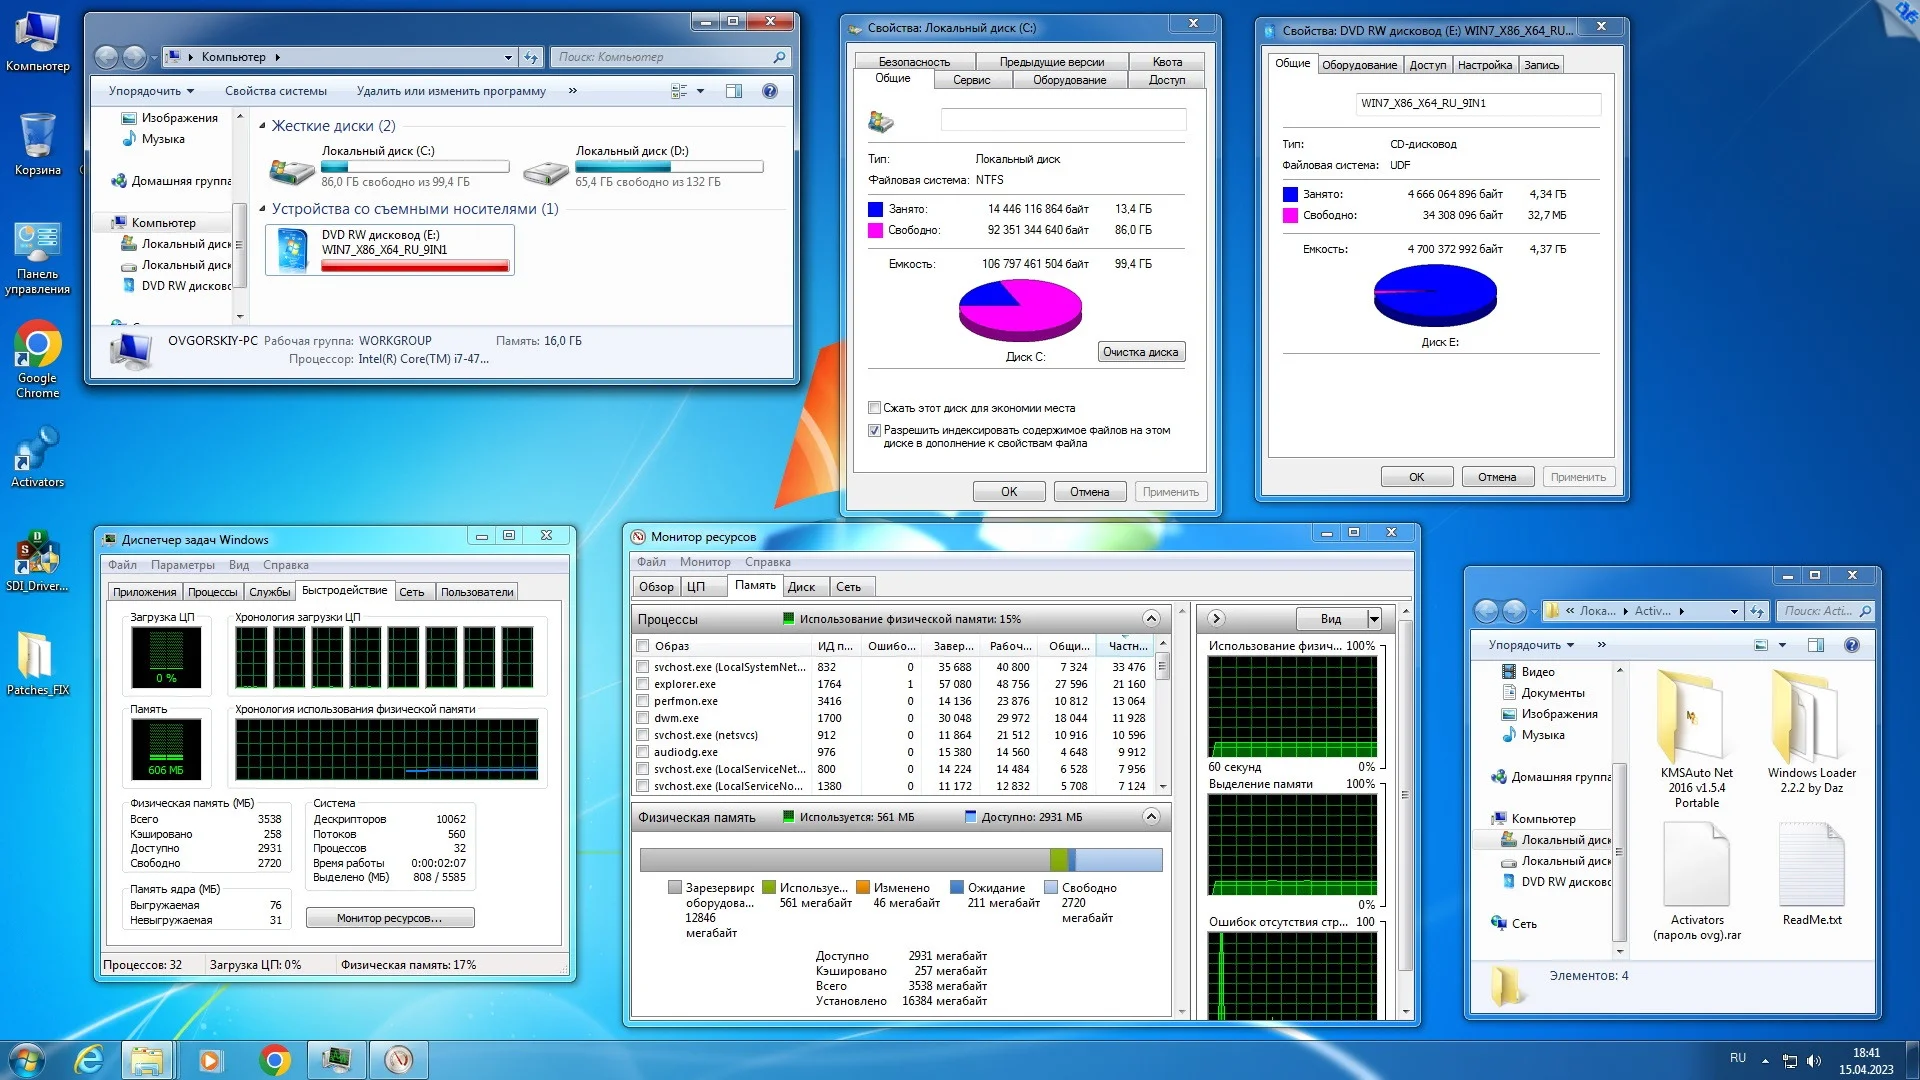
Task: Click Windows Media Player taskbar icon
Action: pos(210,1059)
